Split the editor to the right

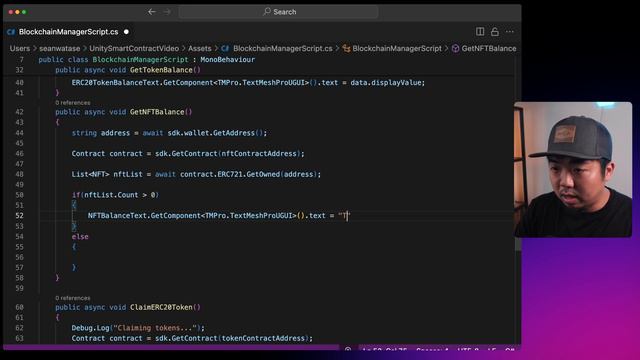click(480, 31)
